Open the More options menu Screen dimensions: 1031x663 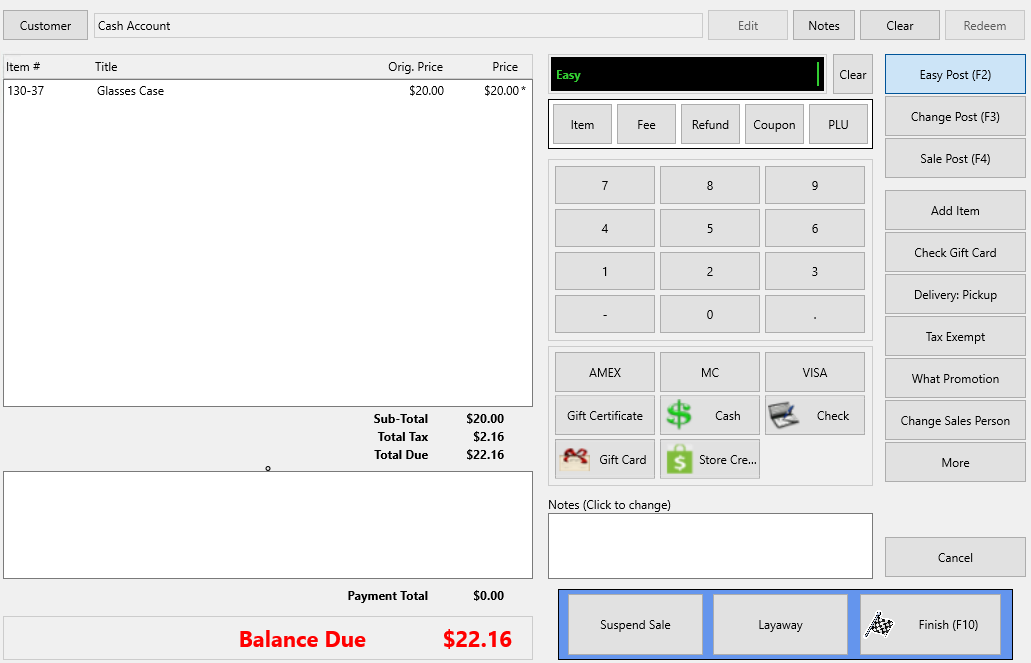point(955,462)
